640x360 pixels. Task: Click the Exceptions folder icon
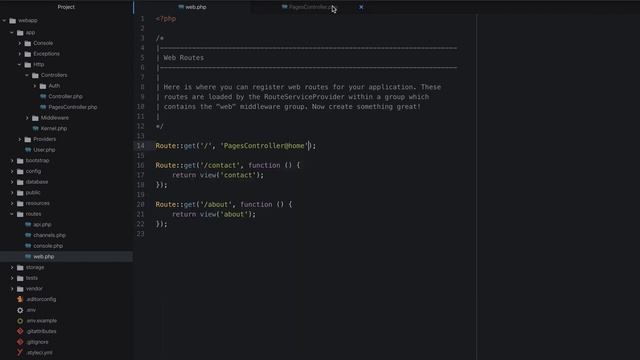click(x=28, y=54)
